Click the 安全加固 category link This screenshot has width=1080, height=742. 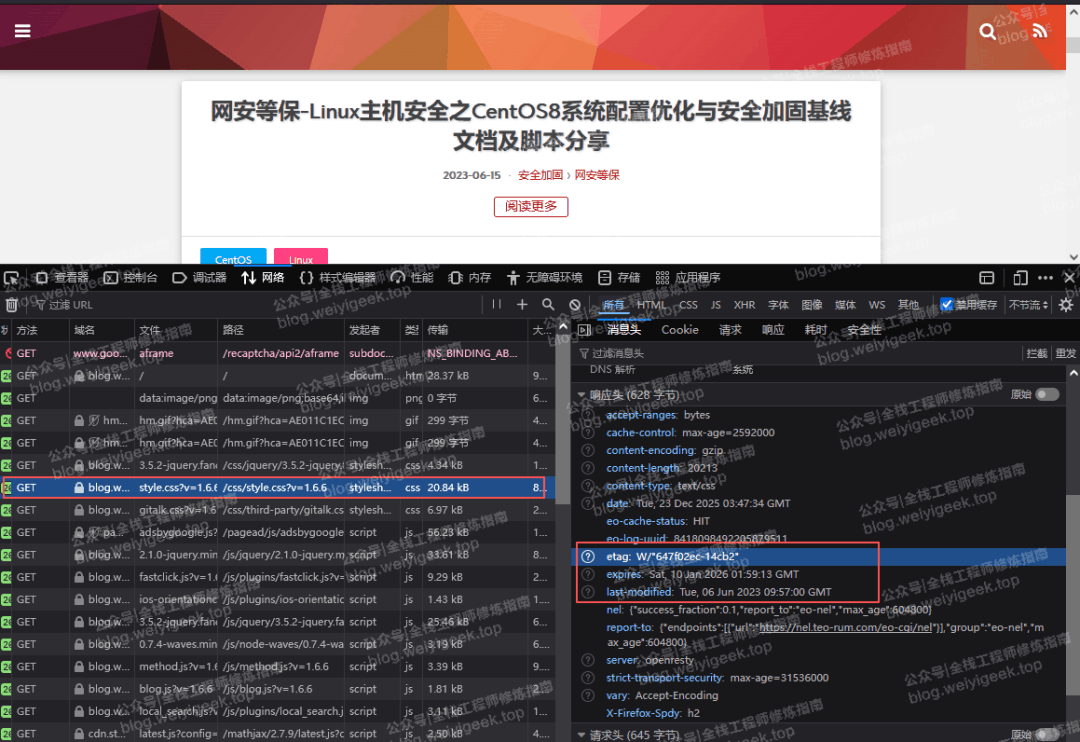coord(540,175)
